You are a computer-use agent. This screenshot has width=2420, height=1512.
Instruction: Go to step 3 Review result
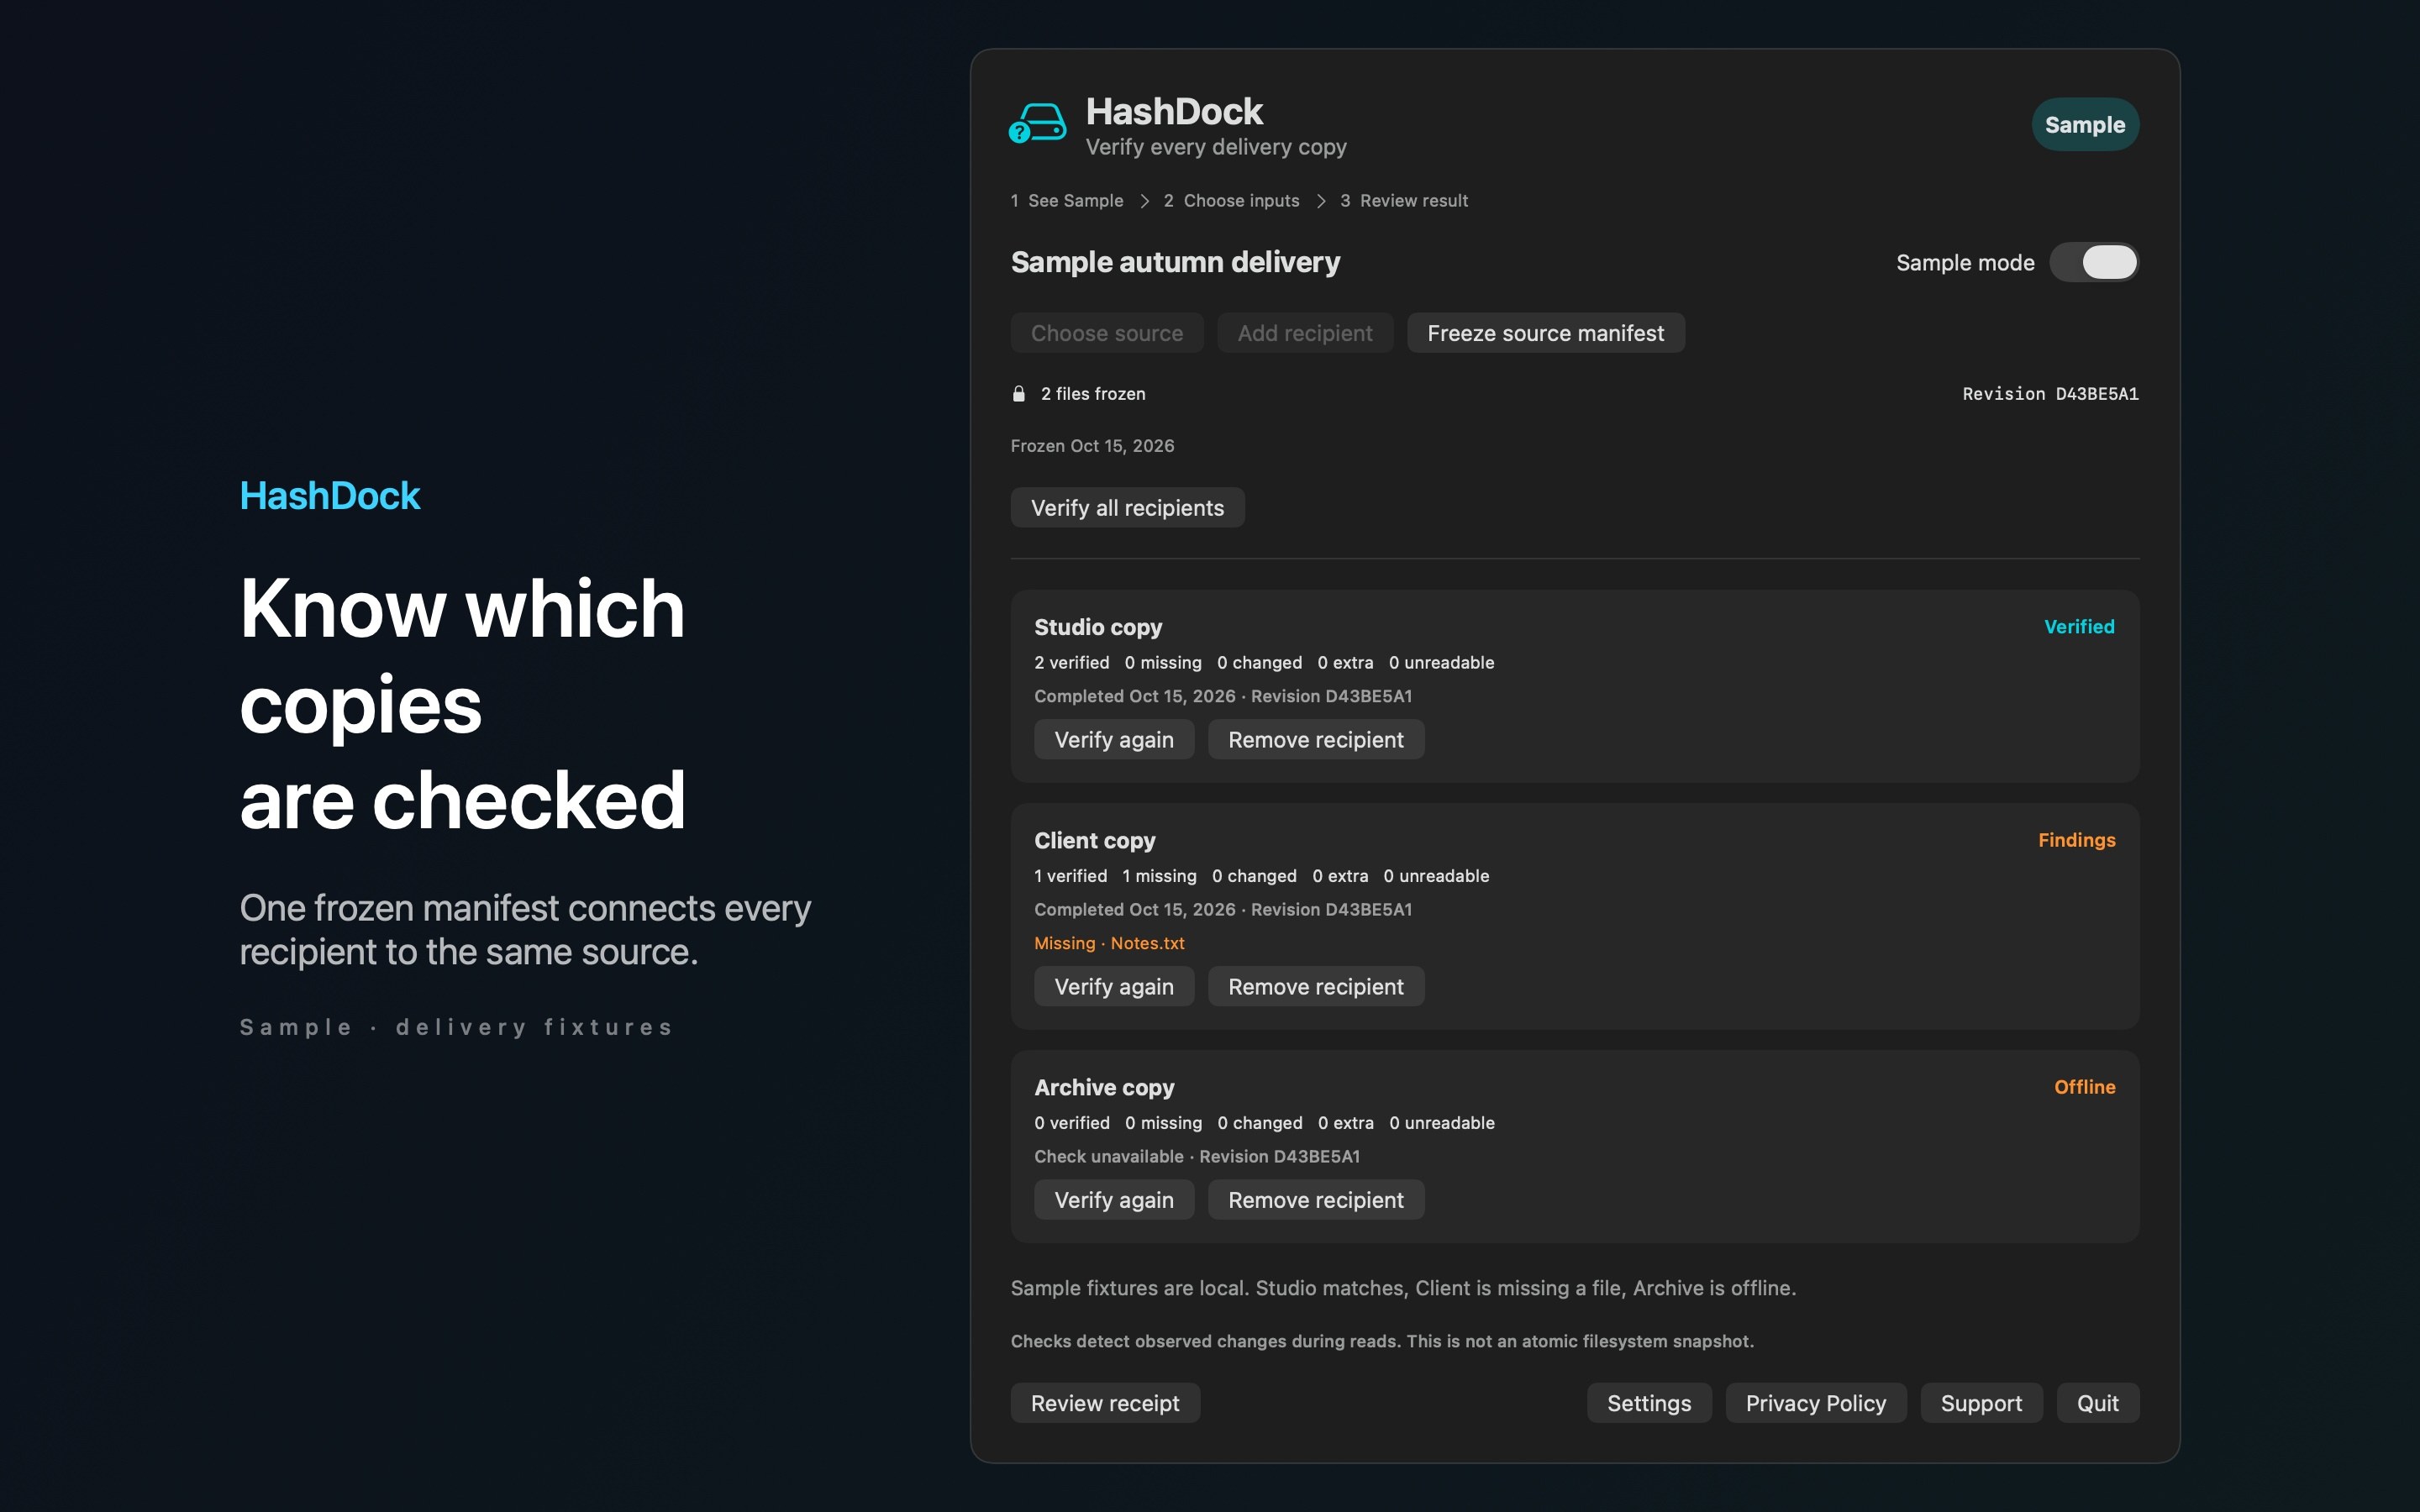[1404, 201]
